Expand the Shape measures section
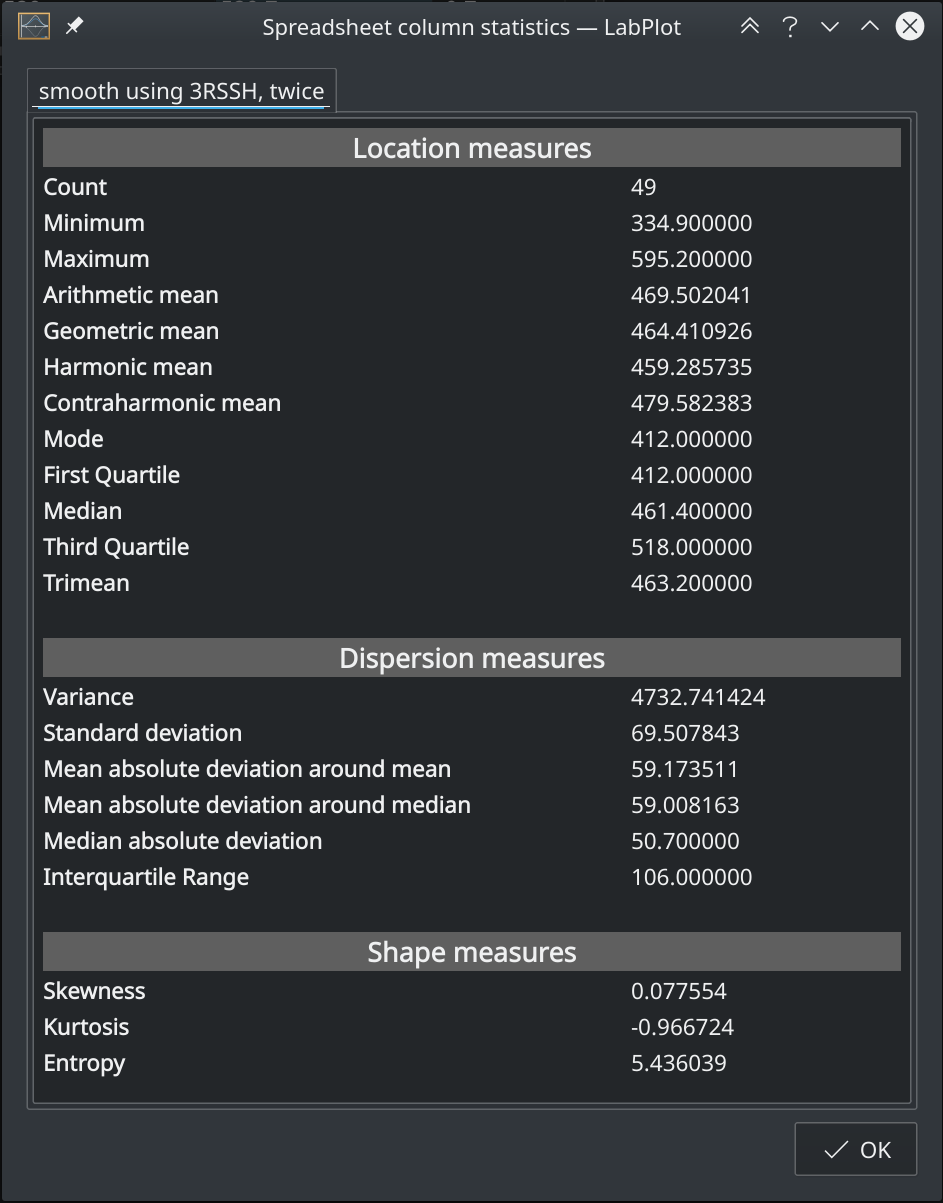 tap(471, 952)
